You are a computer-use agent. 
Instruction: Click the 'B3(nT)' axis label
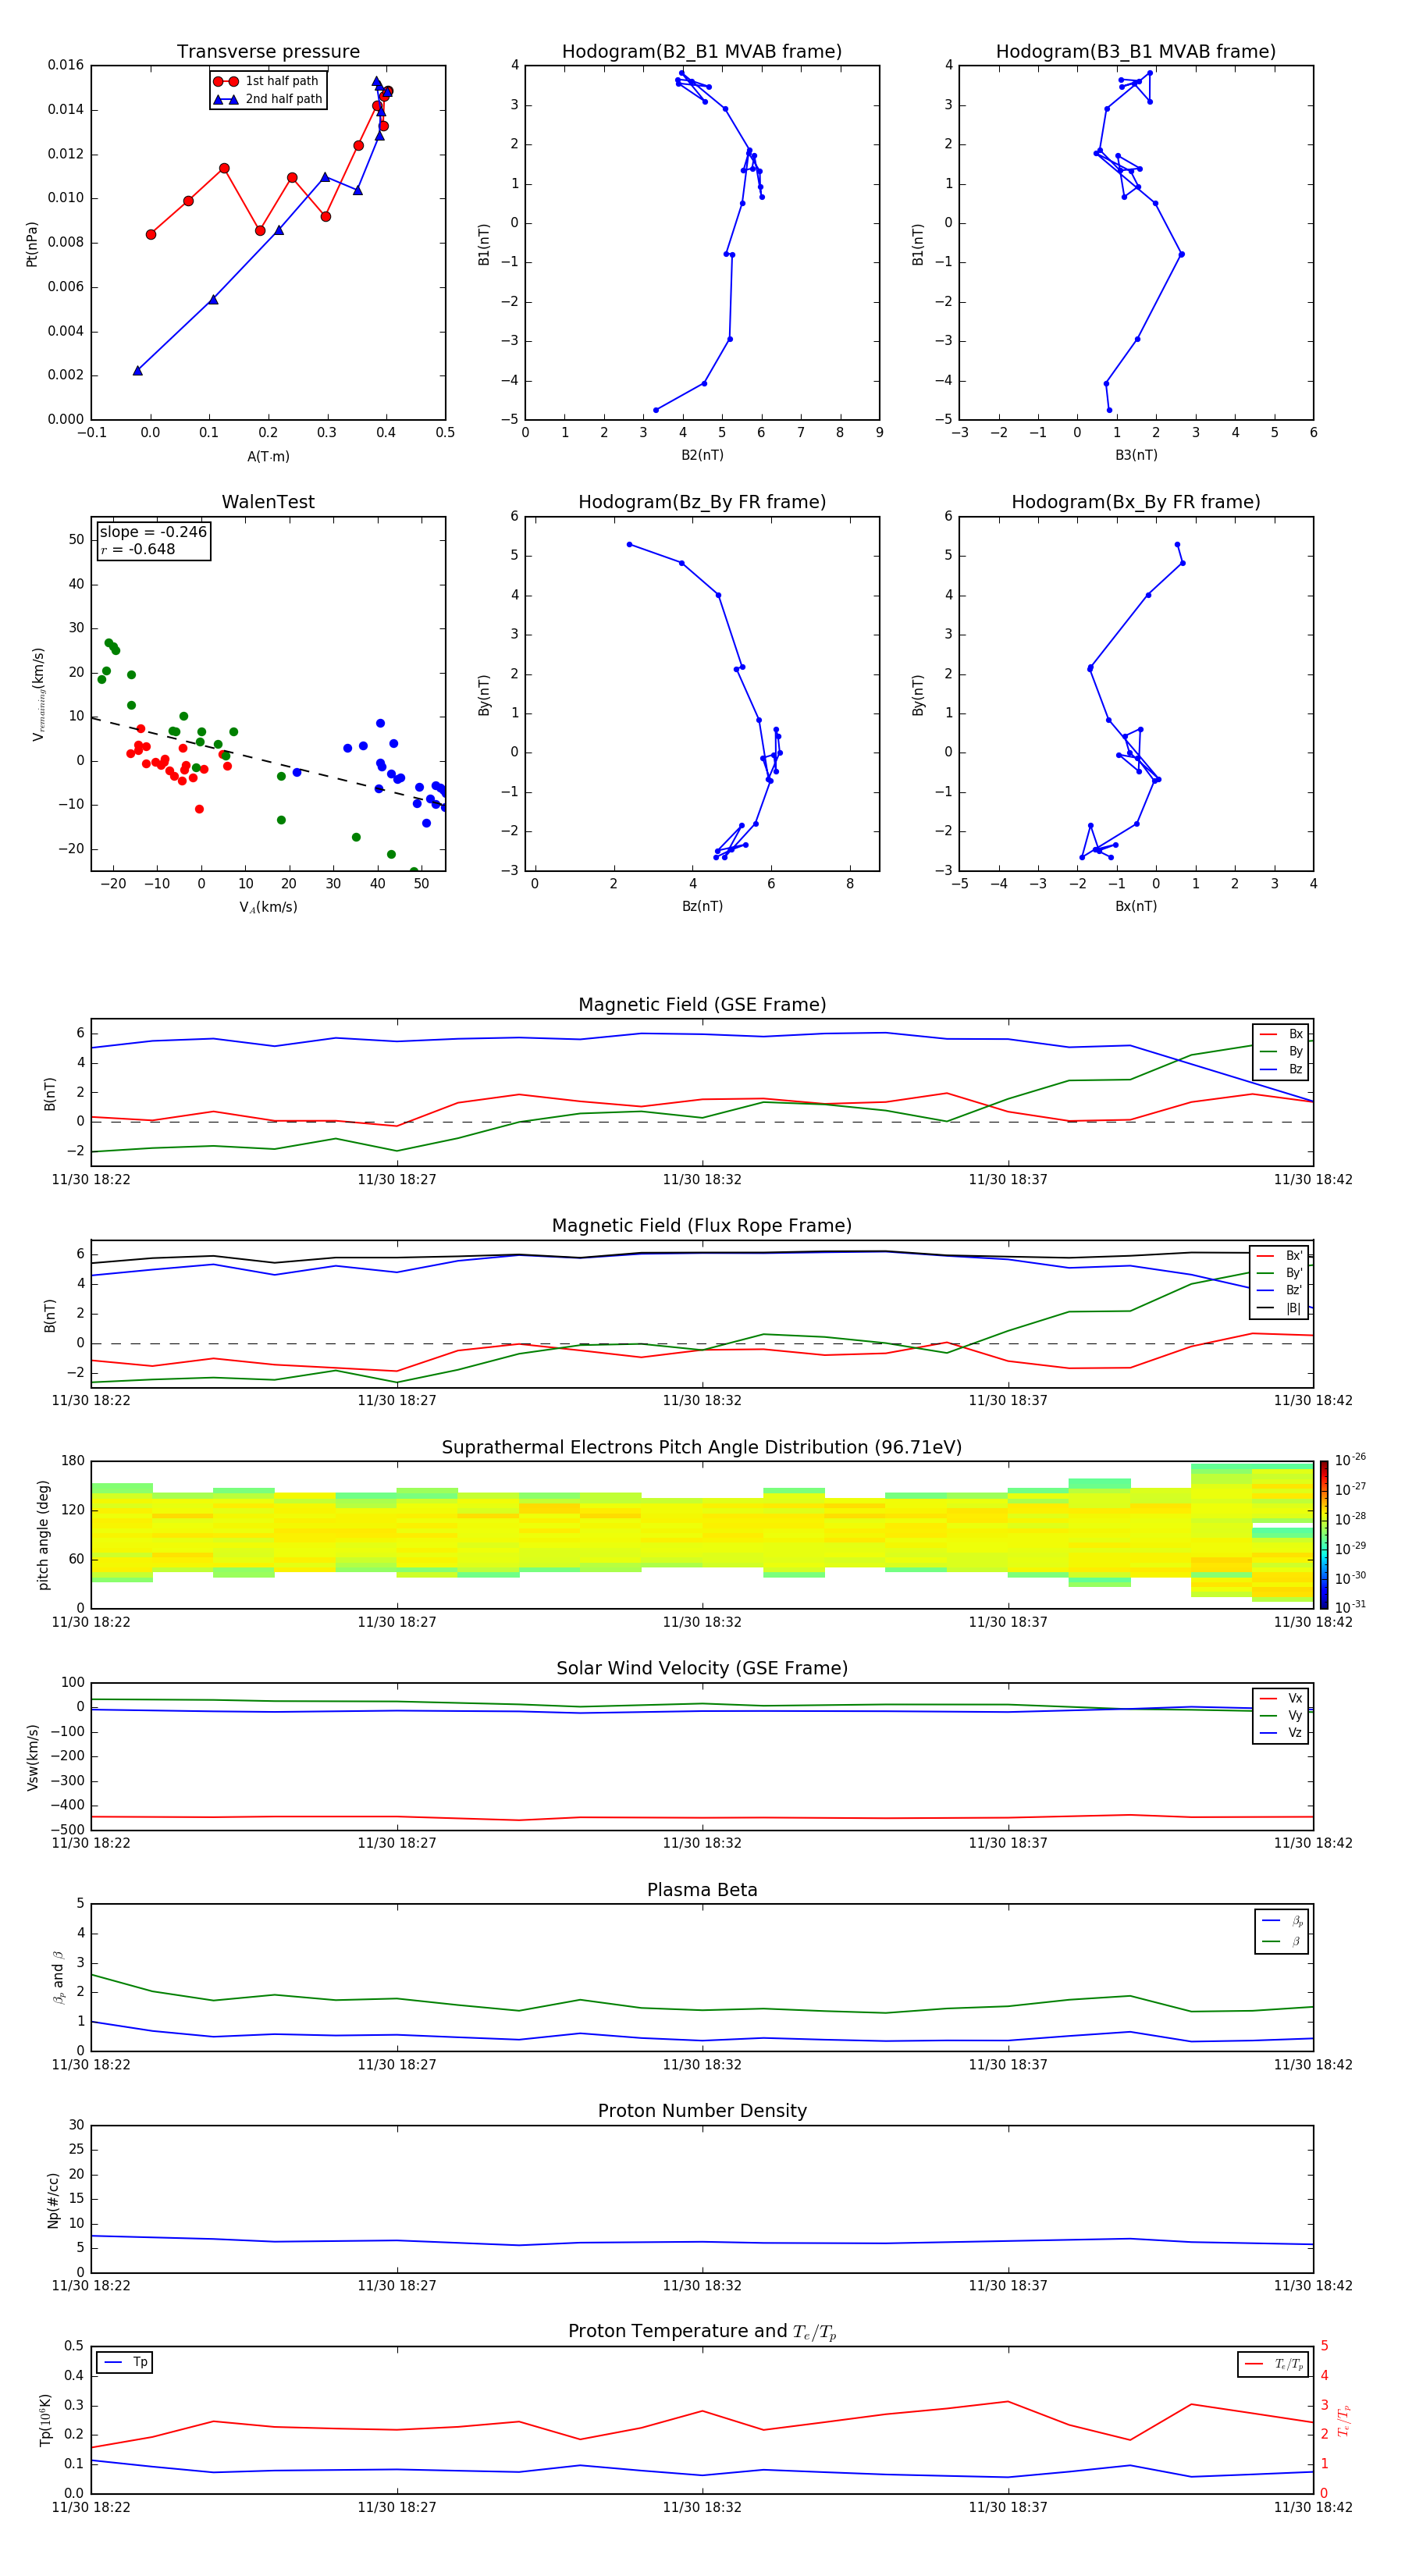[x=1136, y=455]
